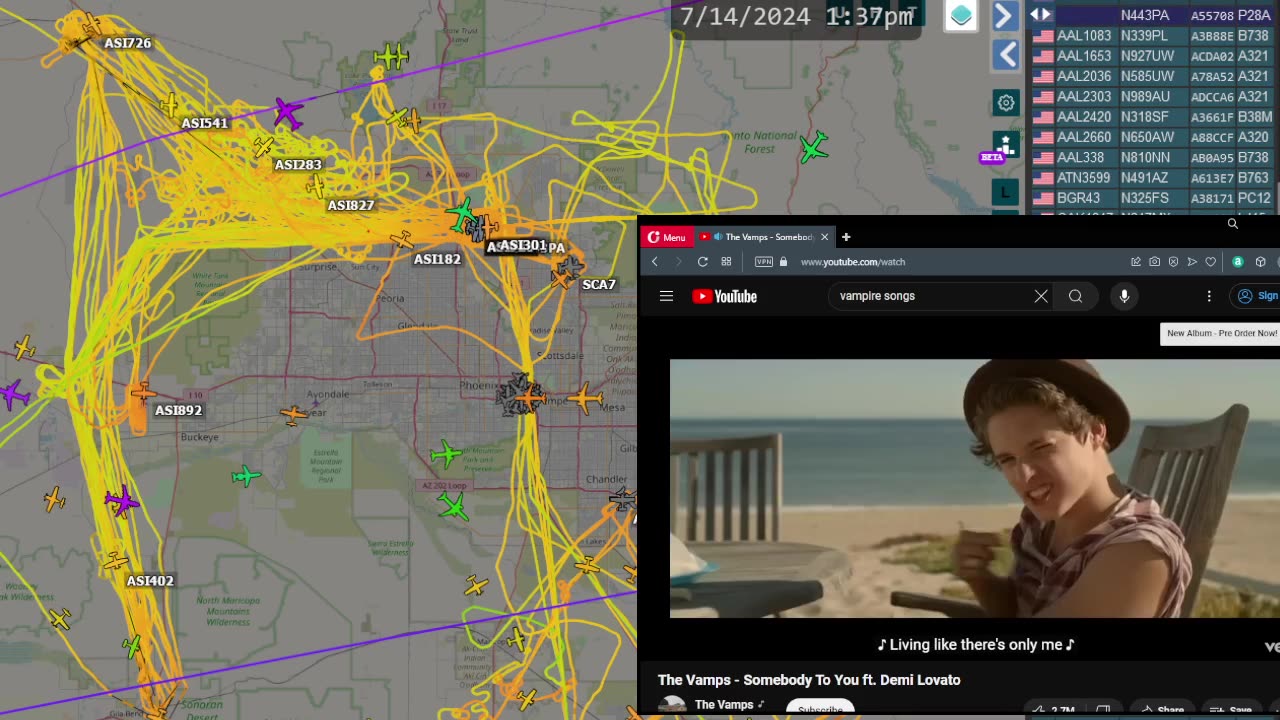Image resolution: width=1280 pixels, height=720 pixels.
Task: Select green aircraft near Estrella Mountain park
Action: click(x=245, y=476)
